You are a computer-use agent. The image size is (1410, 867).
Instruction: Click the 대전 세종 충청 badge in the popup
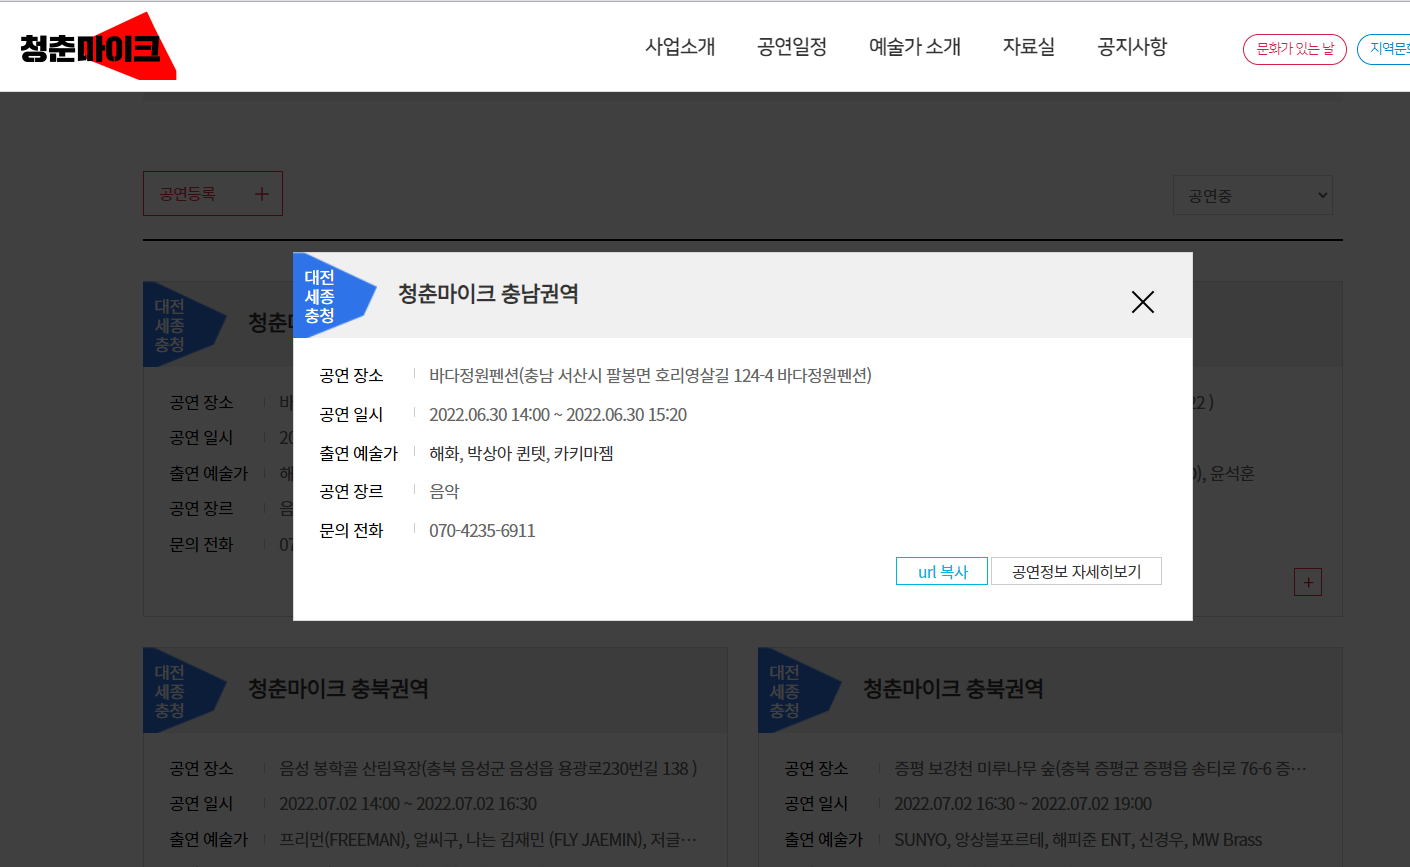click(333, 296)
